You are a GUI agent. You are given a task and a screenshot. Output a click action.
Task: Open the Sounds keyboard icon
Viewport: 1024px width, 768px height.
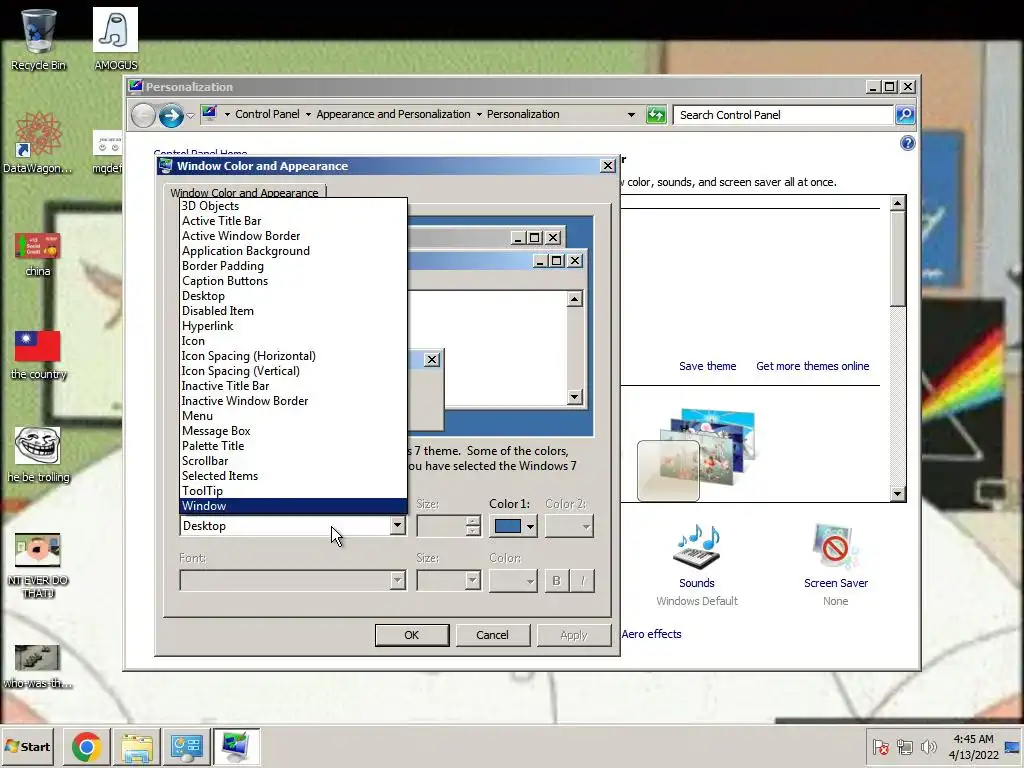pos(697,547)
